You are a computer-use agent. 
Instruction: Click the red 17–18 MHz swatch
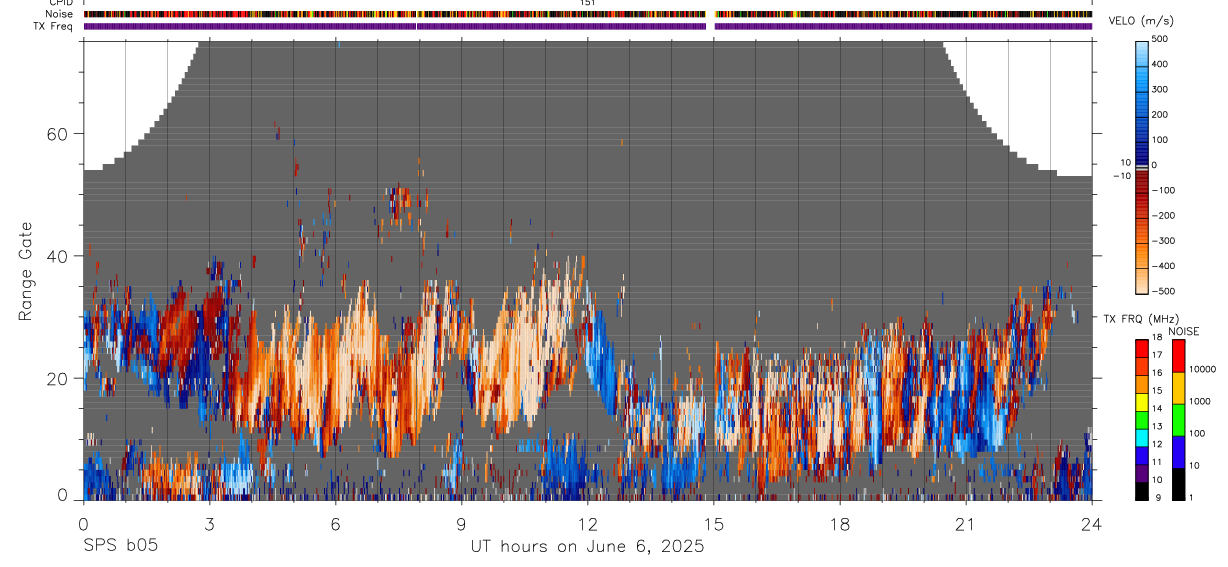(x=1142, y=349)
